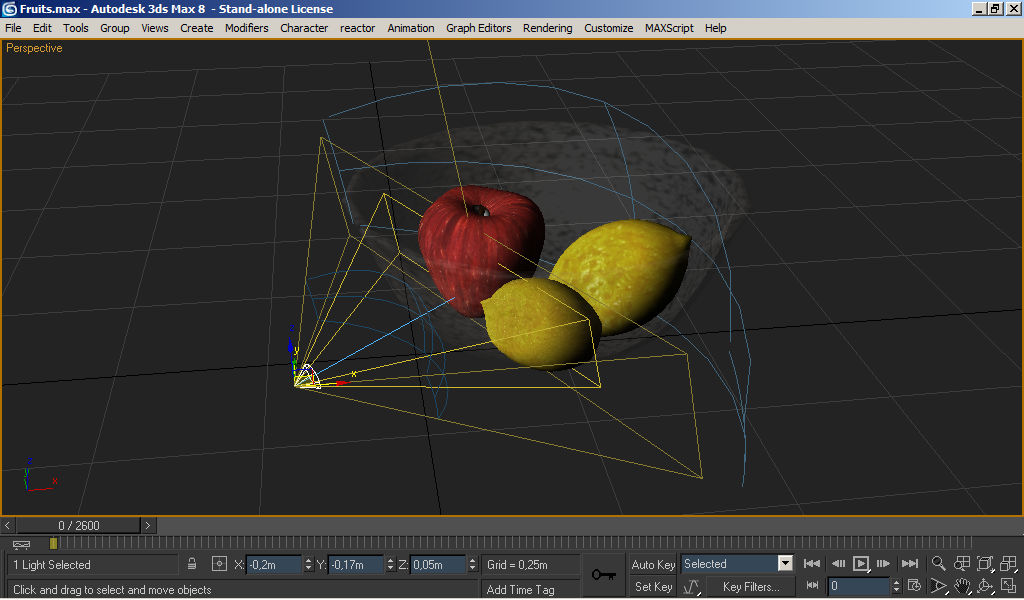
Task: Go to End of animation
Action: click(910, 563)
